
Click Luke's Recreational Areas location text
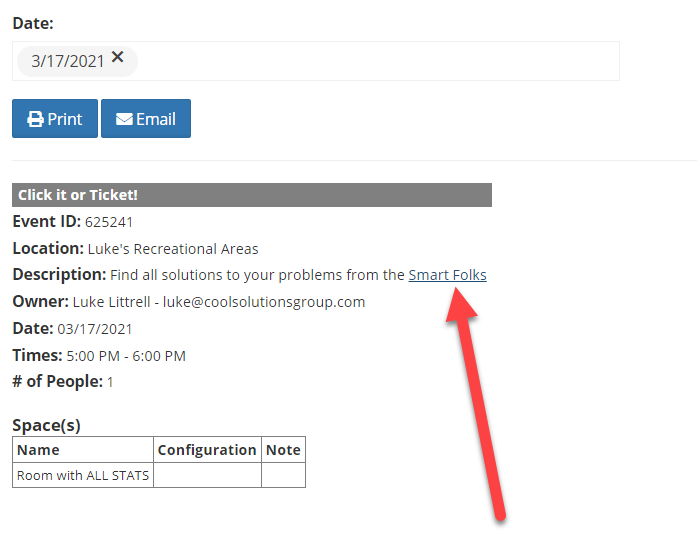(173, 249)
